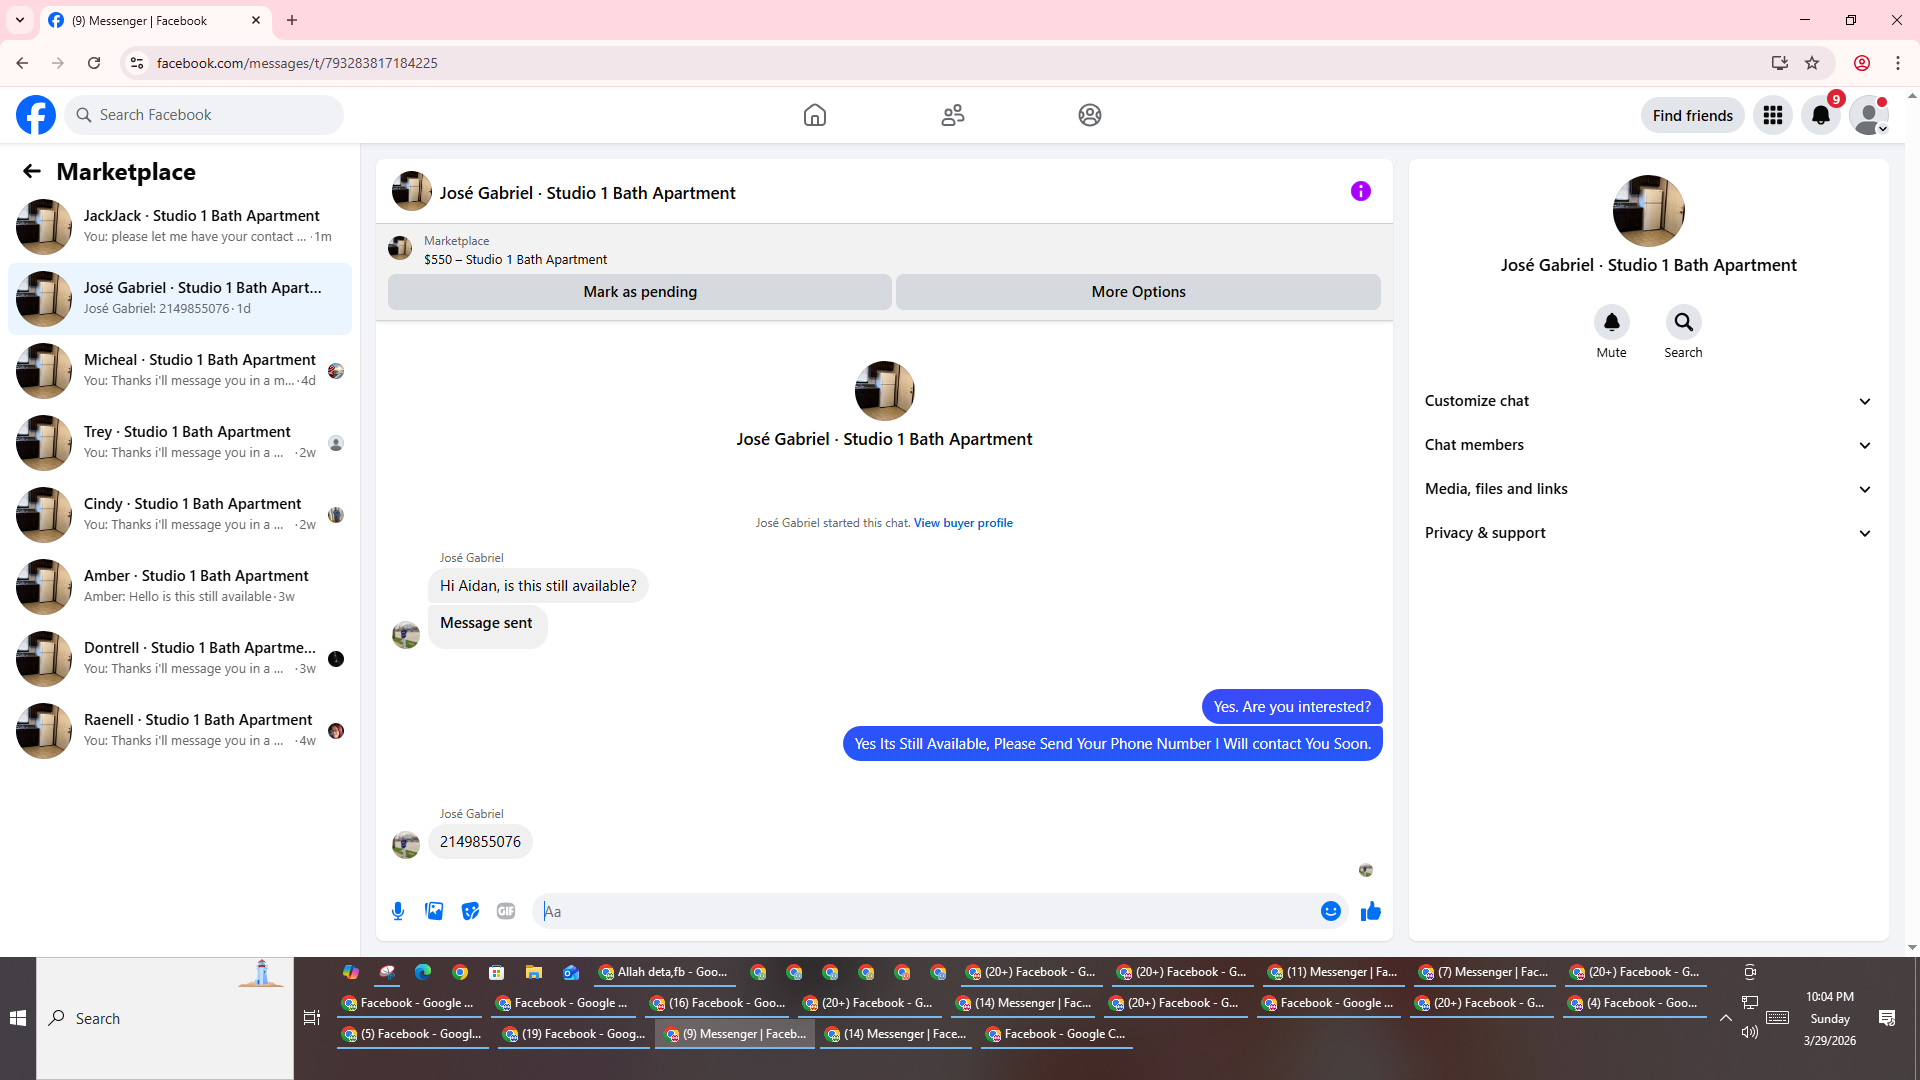
Task: Open the Facebook Home icon
Action: [815, 115]
